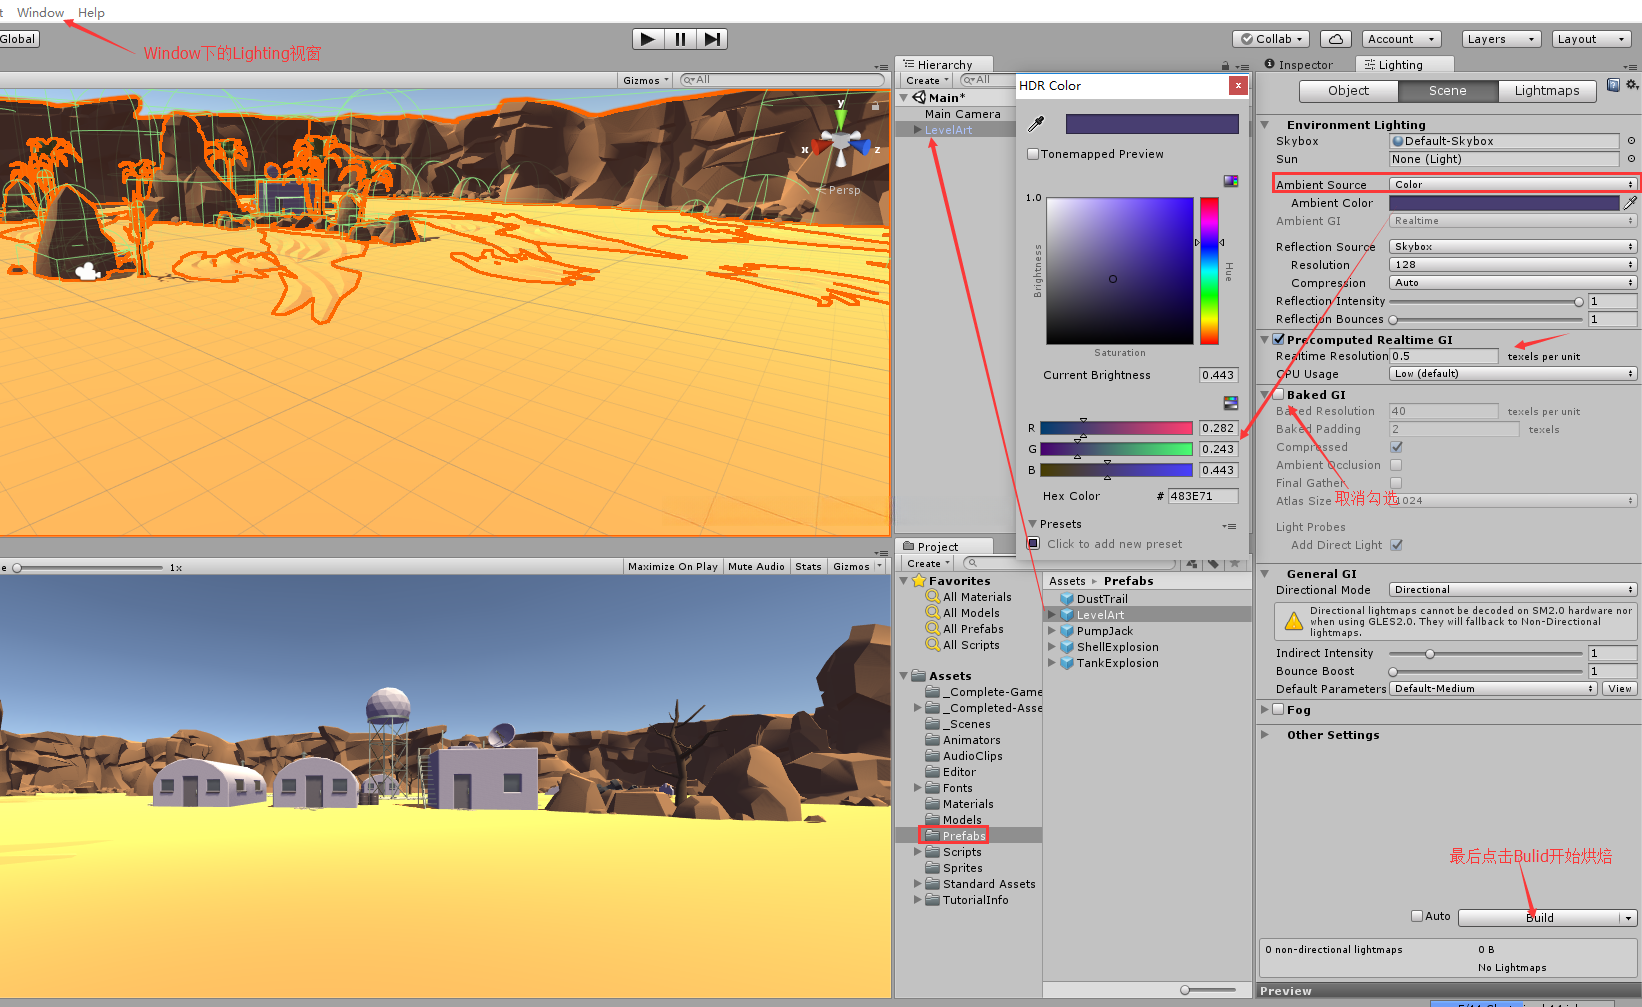This screenshot has width=1642, height=1007.
Task: Enable the Tonemapped Preview checkbox
Action: point(1034,154)
